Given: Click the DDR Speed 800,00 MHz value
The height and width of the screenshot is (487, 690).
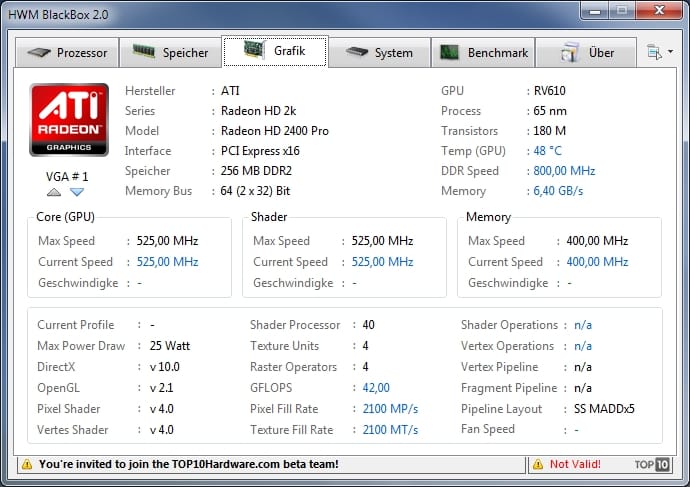Looking at the screenshot, I should click(x=564, y=171).
